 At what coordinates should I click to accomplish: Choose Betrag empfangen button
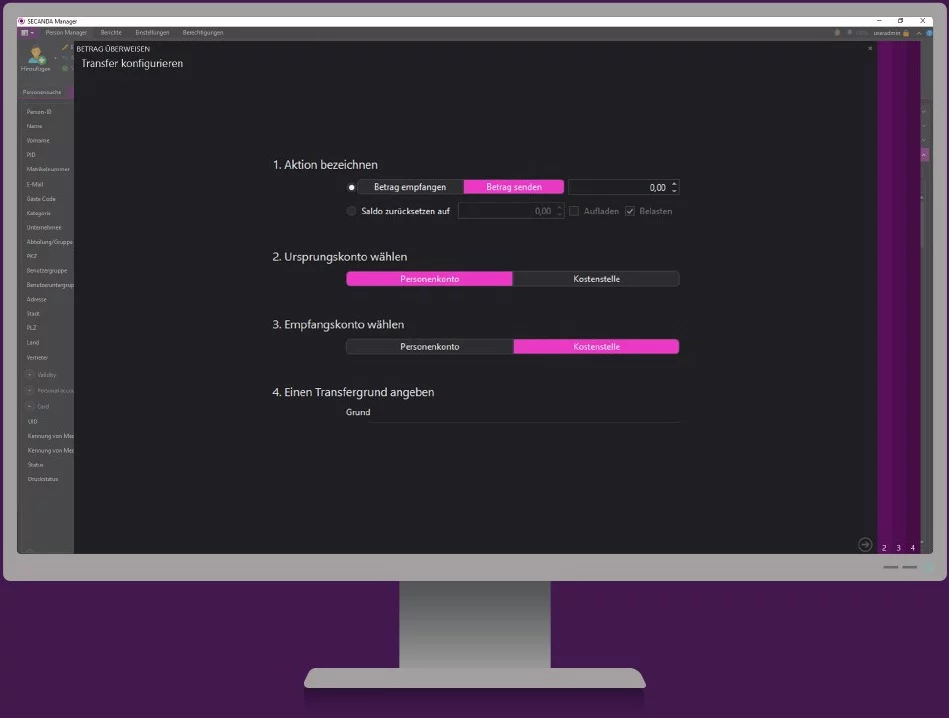tap(410, 187)
